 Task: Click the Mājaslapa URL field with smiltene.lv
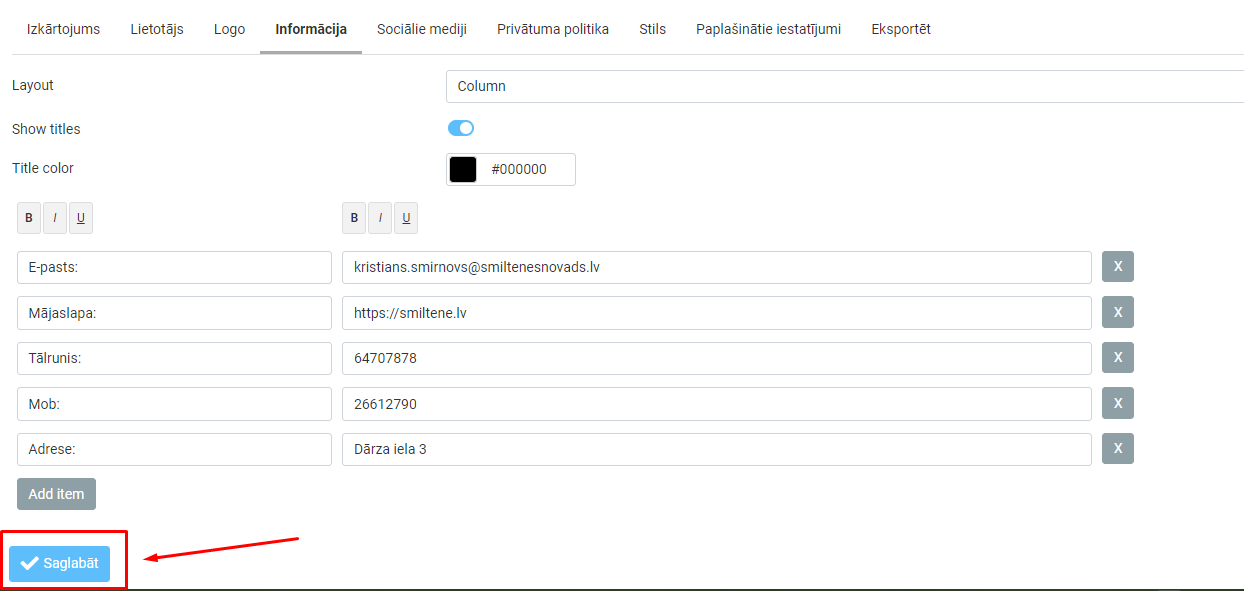[x=716, y=313]
